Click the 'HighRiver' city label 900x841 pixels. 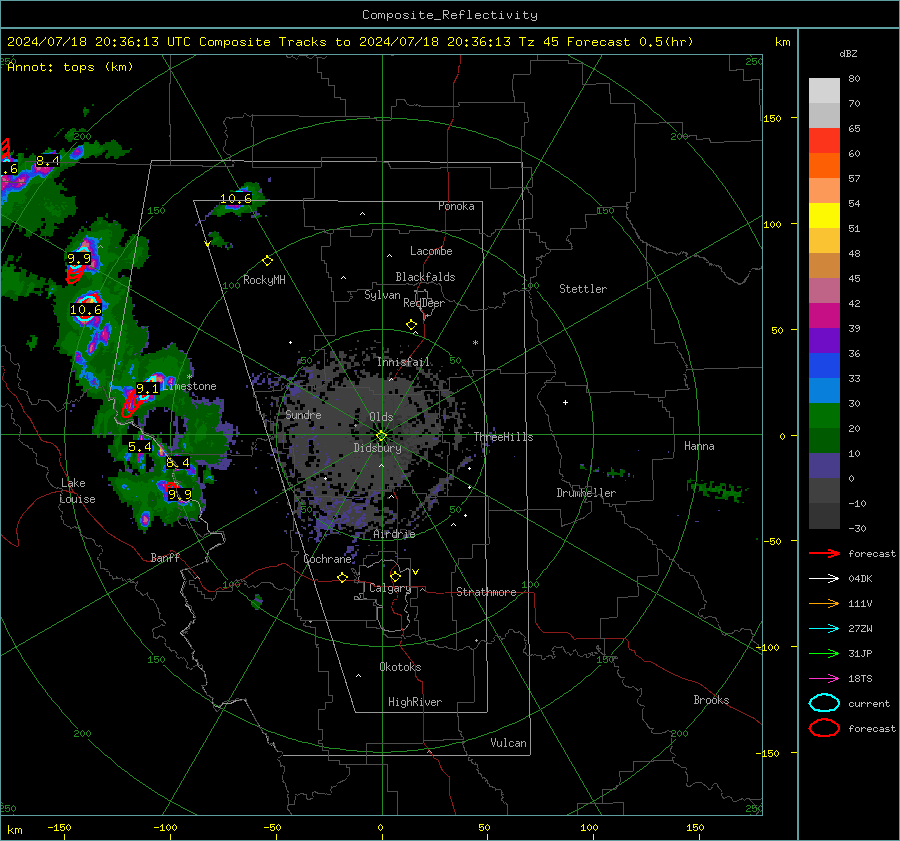(x=415, y=702)
